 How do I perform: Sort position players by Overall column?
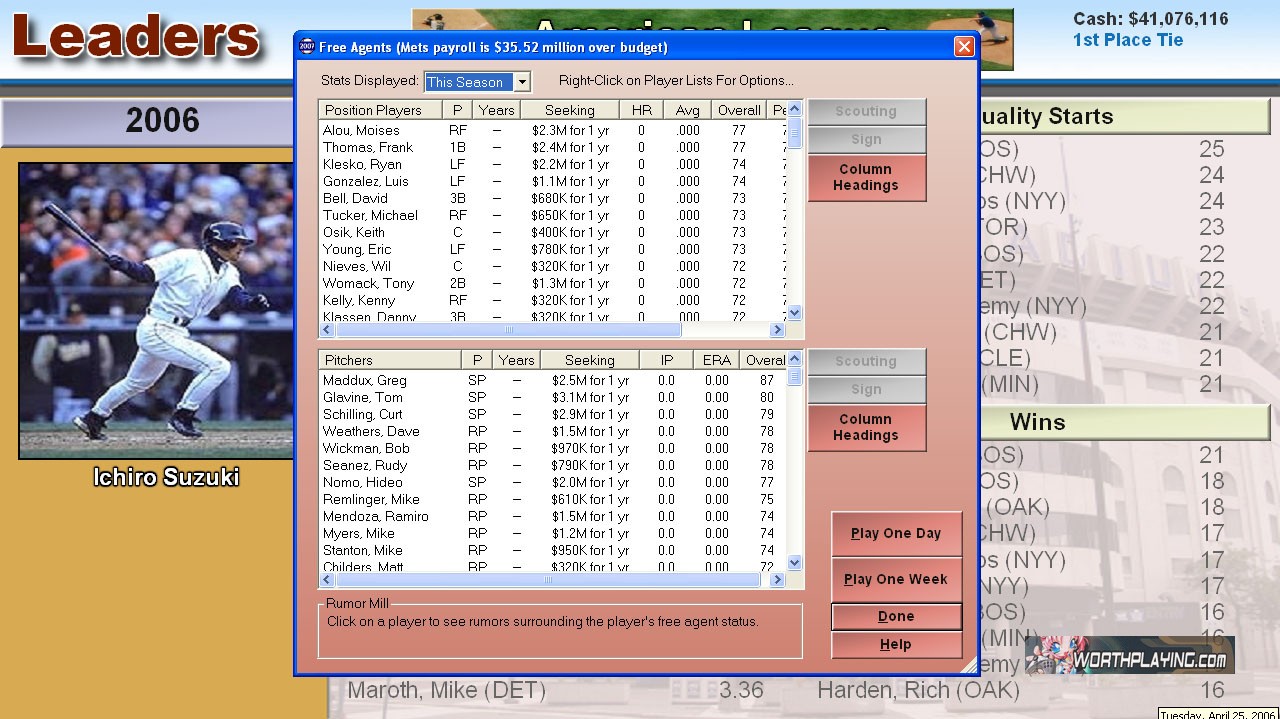pyautogui.click(x=739, y=110)
